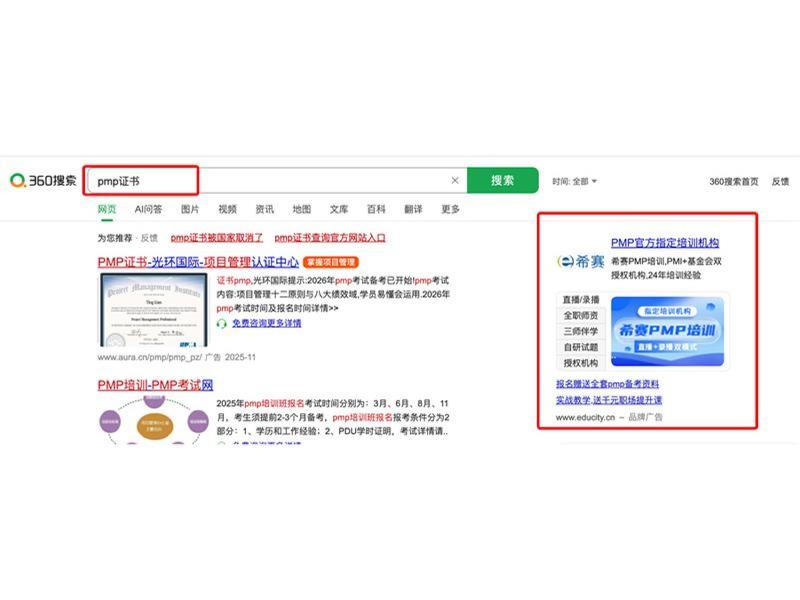
Task: Click the green headset consultation icon
Action: click(221, 323)
